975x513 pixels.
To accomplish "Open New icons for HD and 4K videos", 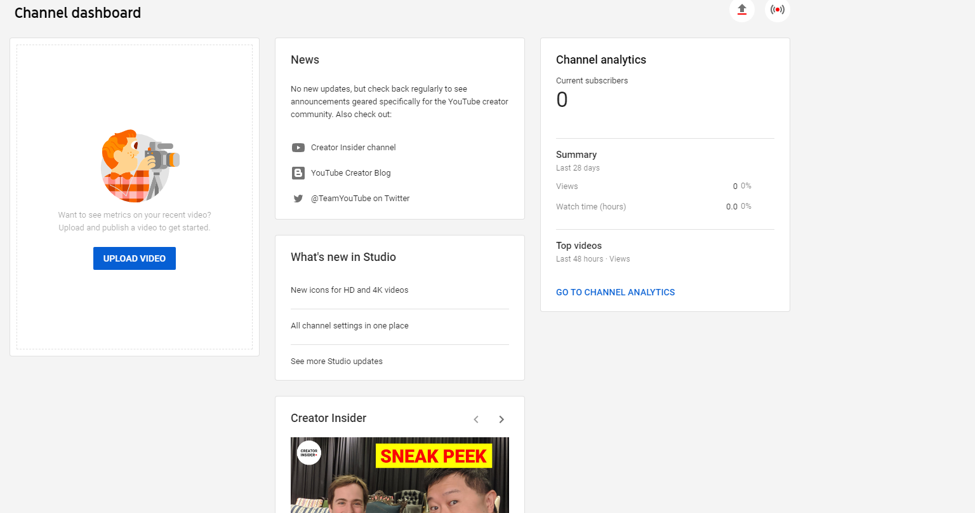I will pos(349,290).
